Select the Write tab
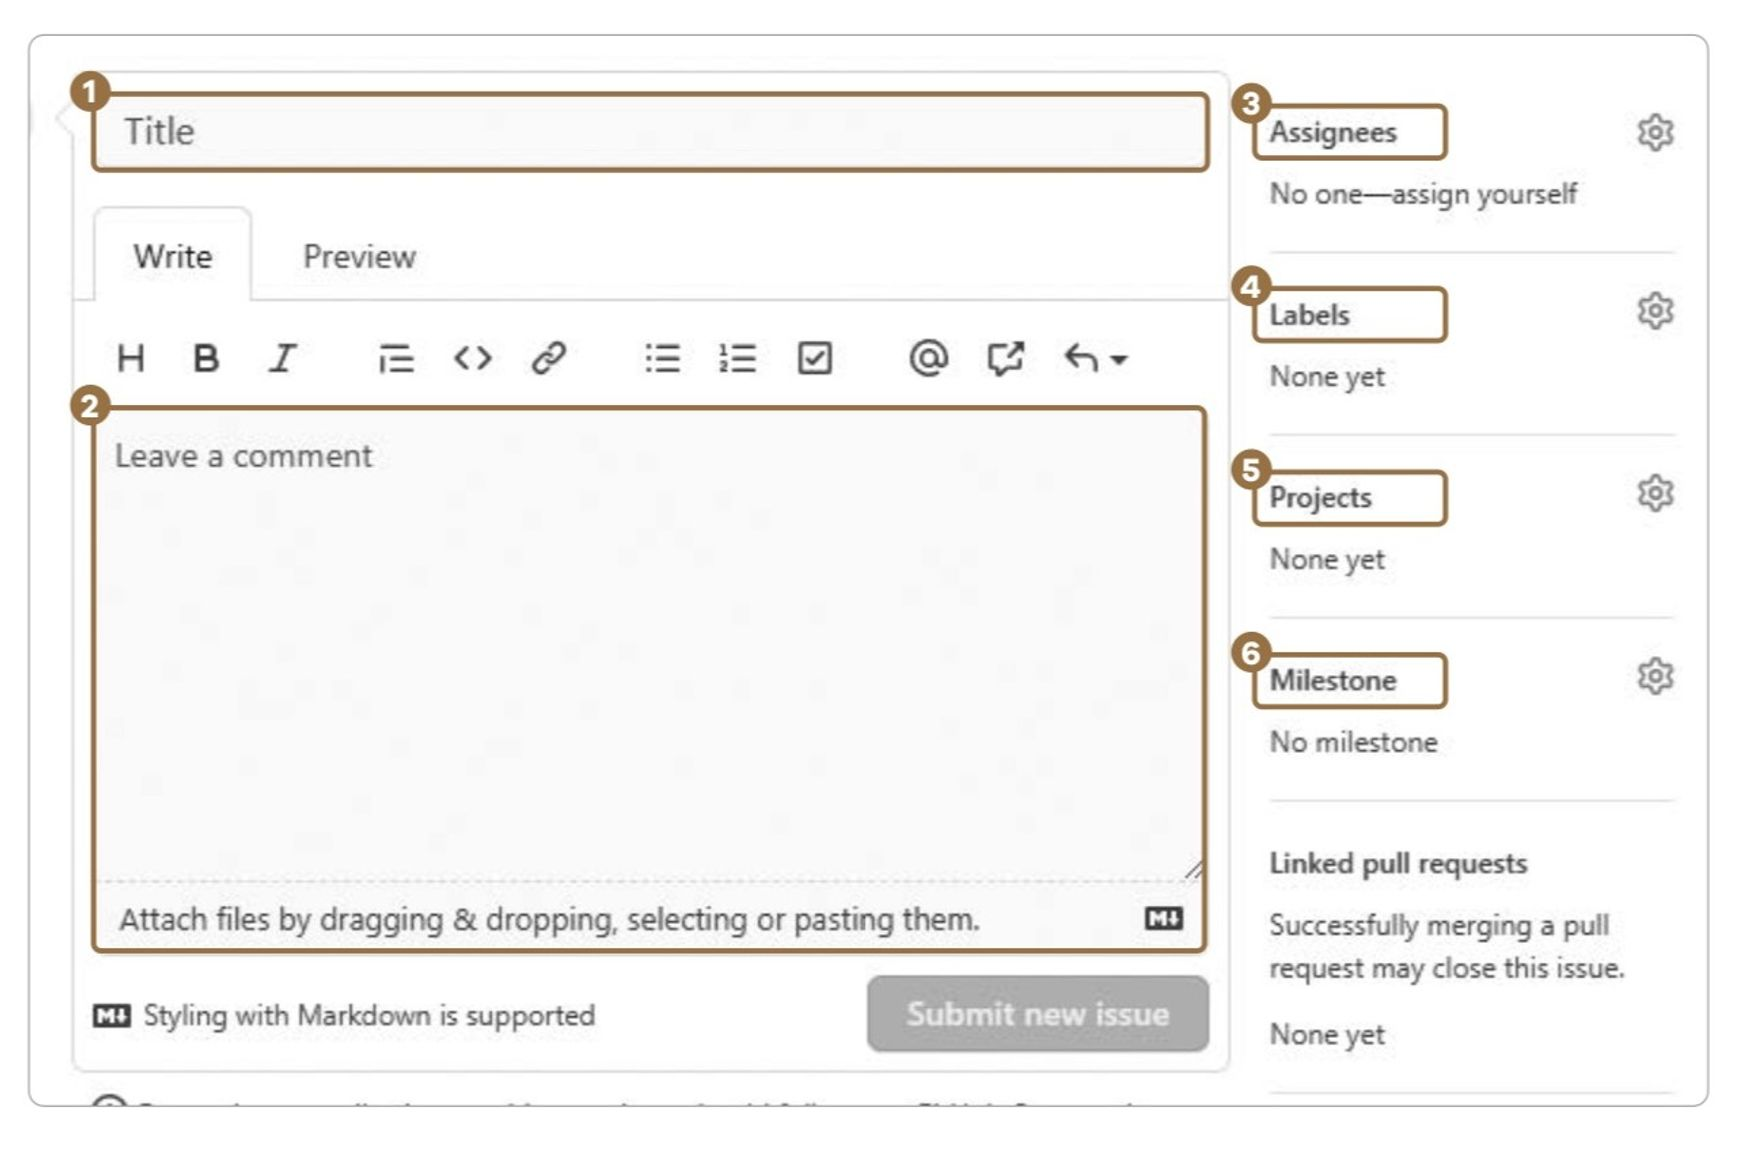Image resolution: width=1750 pixels, height=1157 pixels. pos(173,257)
